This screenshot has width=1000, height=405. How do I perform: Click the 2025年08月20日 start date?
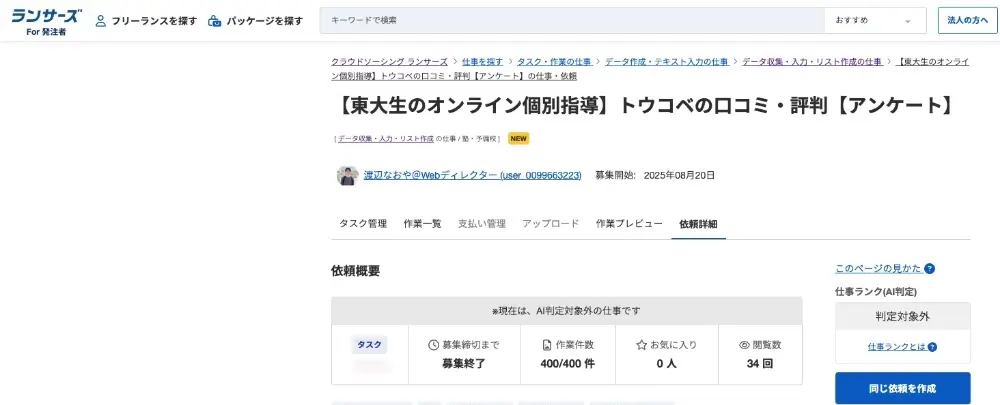click(x=679, y=175)
